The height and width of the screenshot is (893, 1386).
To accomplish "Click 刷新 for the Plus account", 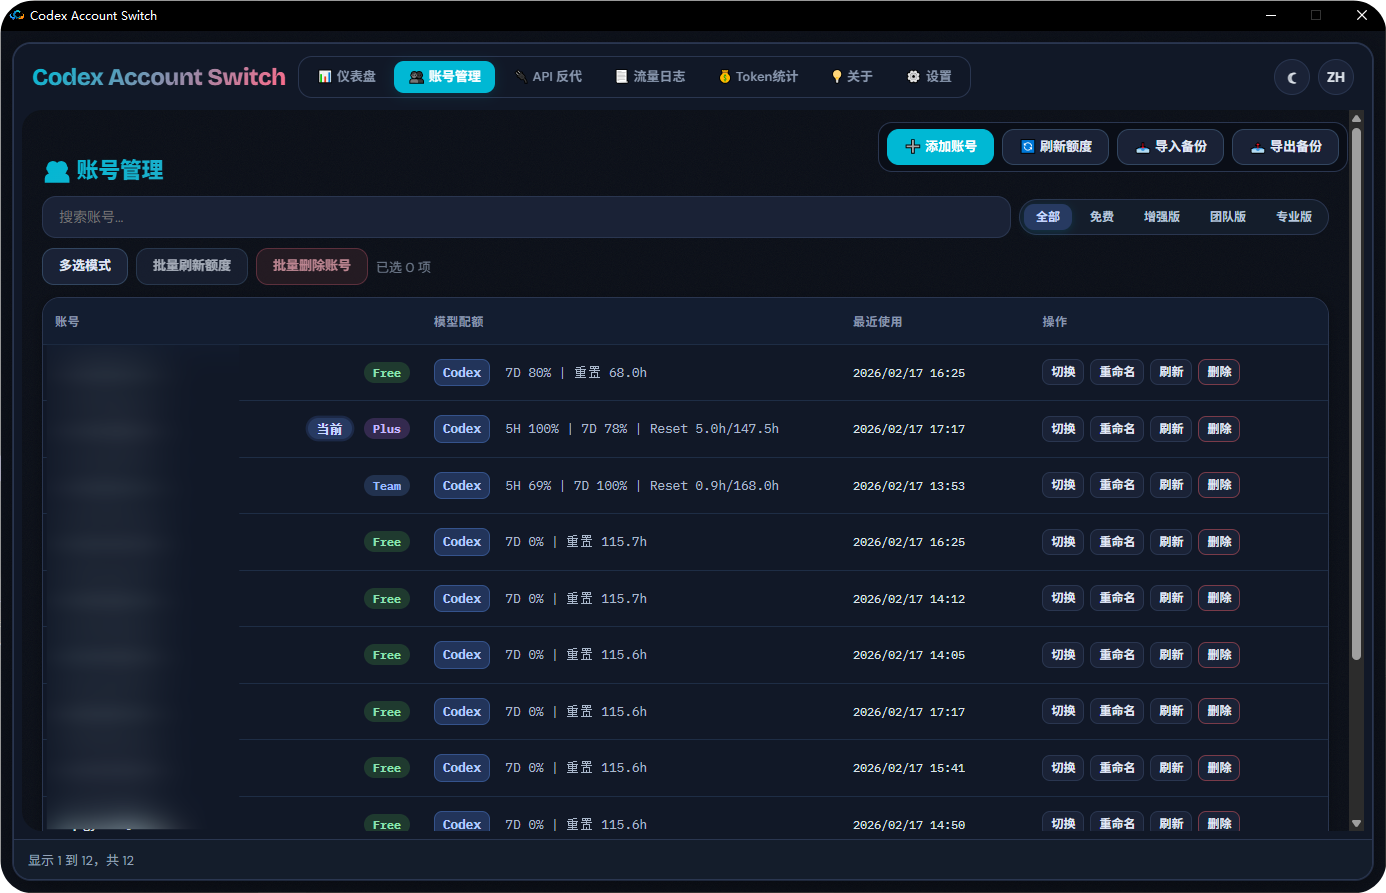I will [x=1171, y=429].
